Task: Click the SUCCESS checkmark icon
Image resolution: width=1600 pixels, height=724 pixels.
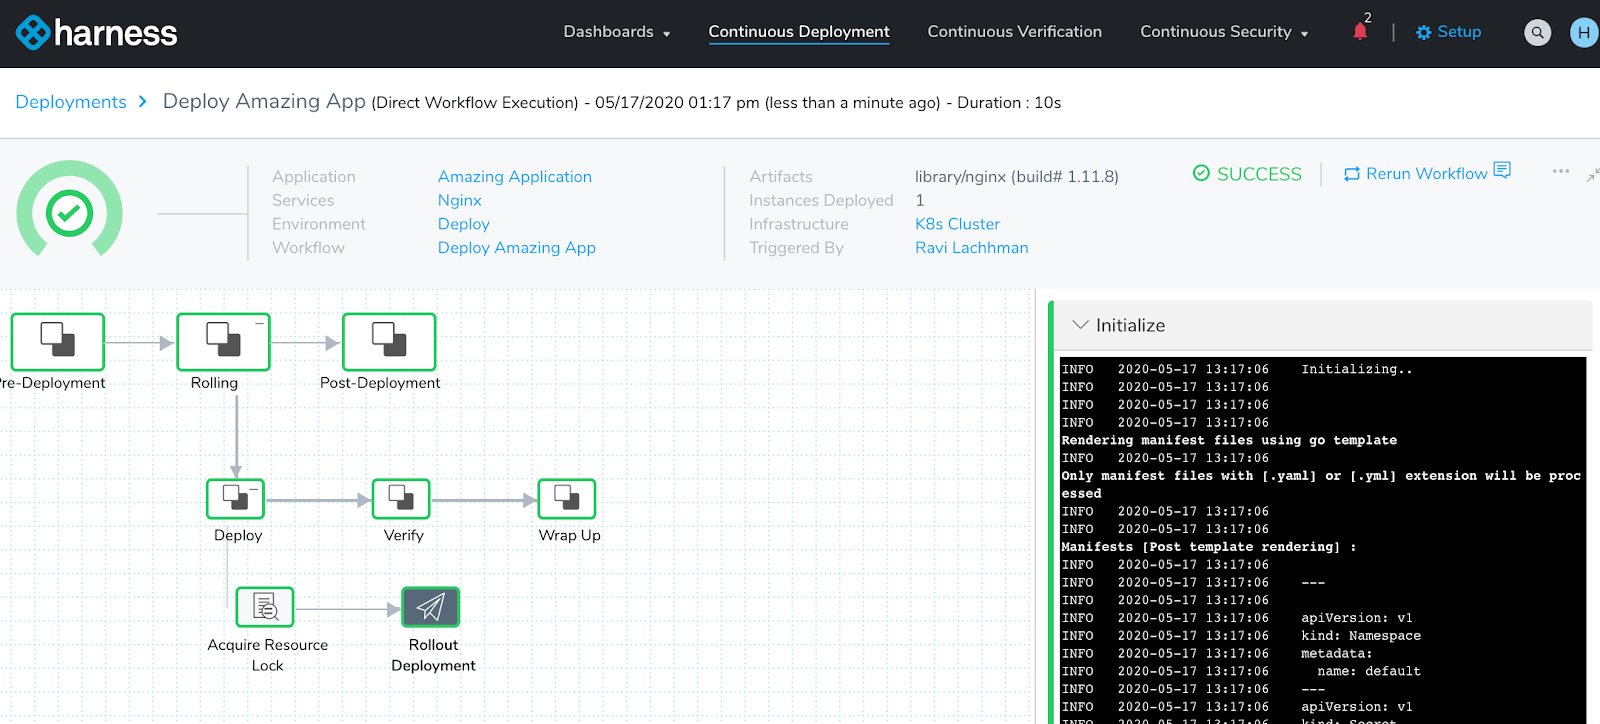Action: pyautogui.click(x=1201, y=173)
